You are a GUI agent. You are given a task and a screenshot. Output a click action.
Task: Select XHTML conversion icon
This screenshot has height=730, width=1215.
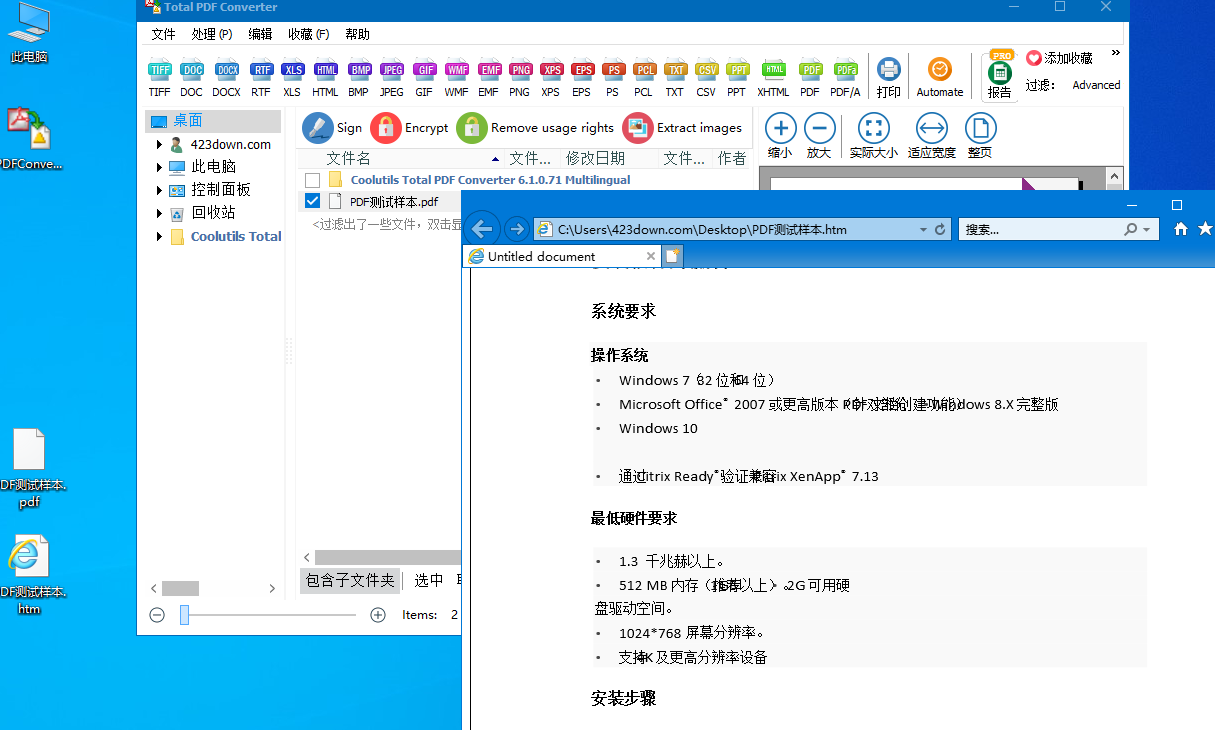coord(774,78)
